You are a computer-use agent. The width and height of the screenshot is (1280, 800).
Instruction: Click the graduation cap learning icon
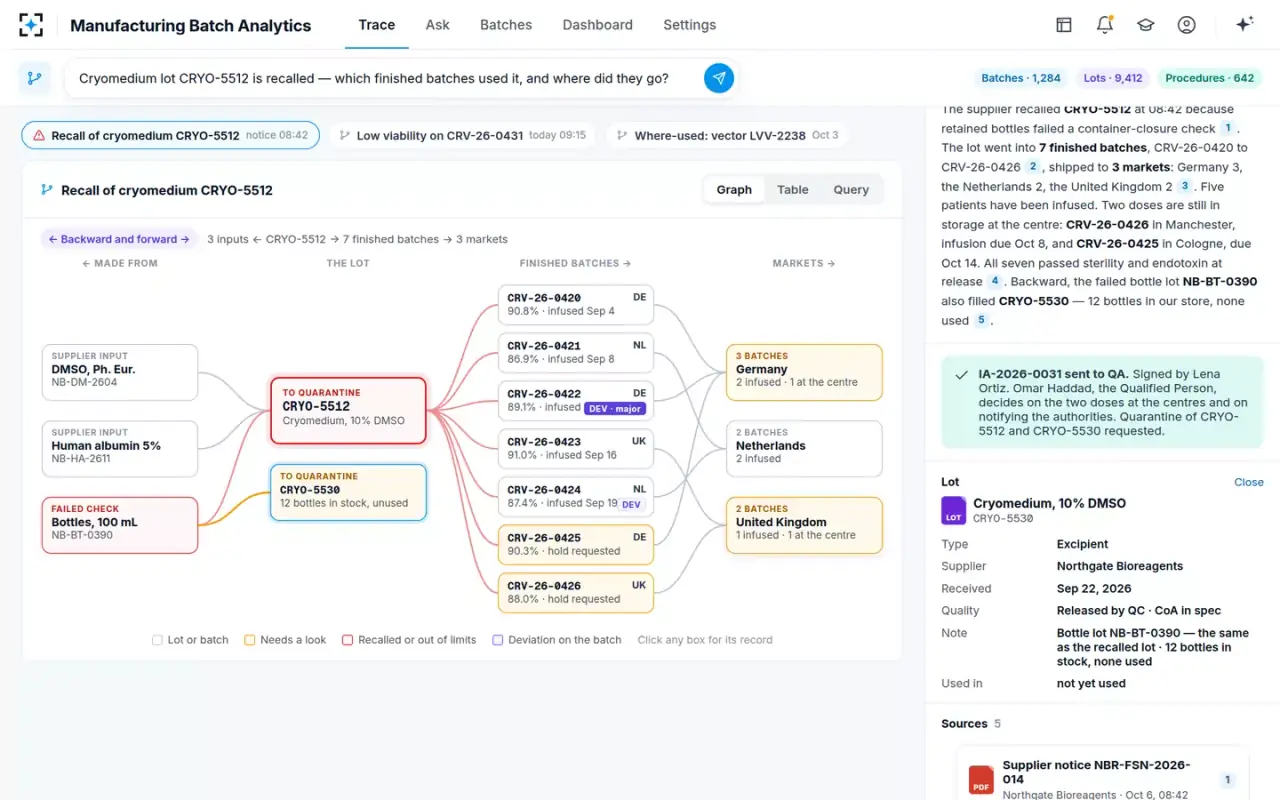1146,25
